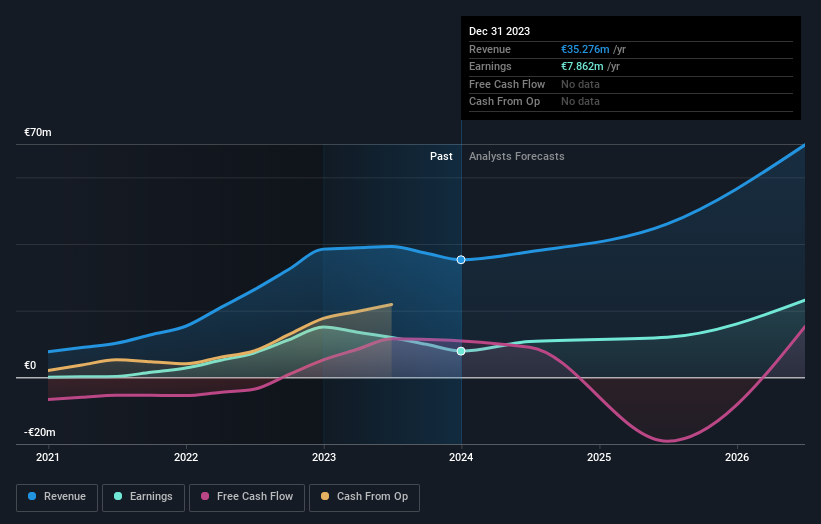The height and width of the screenshot is (524, 821).
Task: Click the €35.276m revenue value
Action: (585, 49)
